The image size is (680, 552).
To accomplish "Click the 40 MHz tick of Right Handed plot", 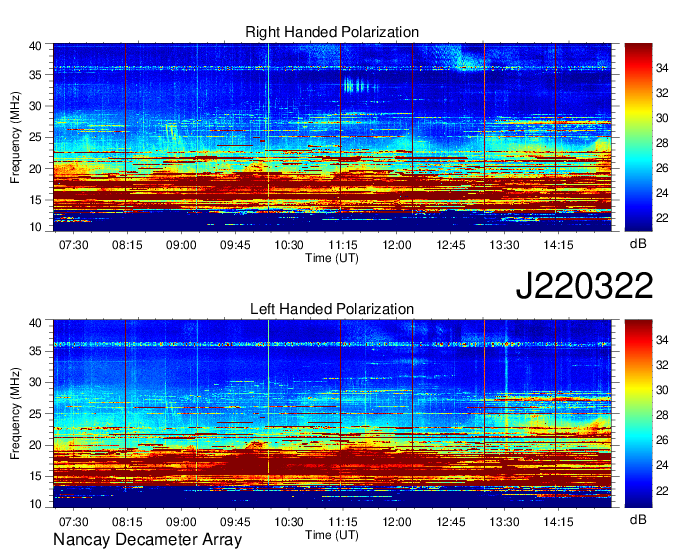I will 35,46.
